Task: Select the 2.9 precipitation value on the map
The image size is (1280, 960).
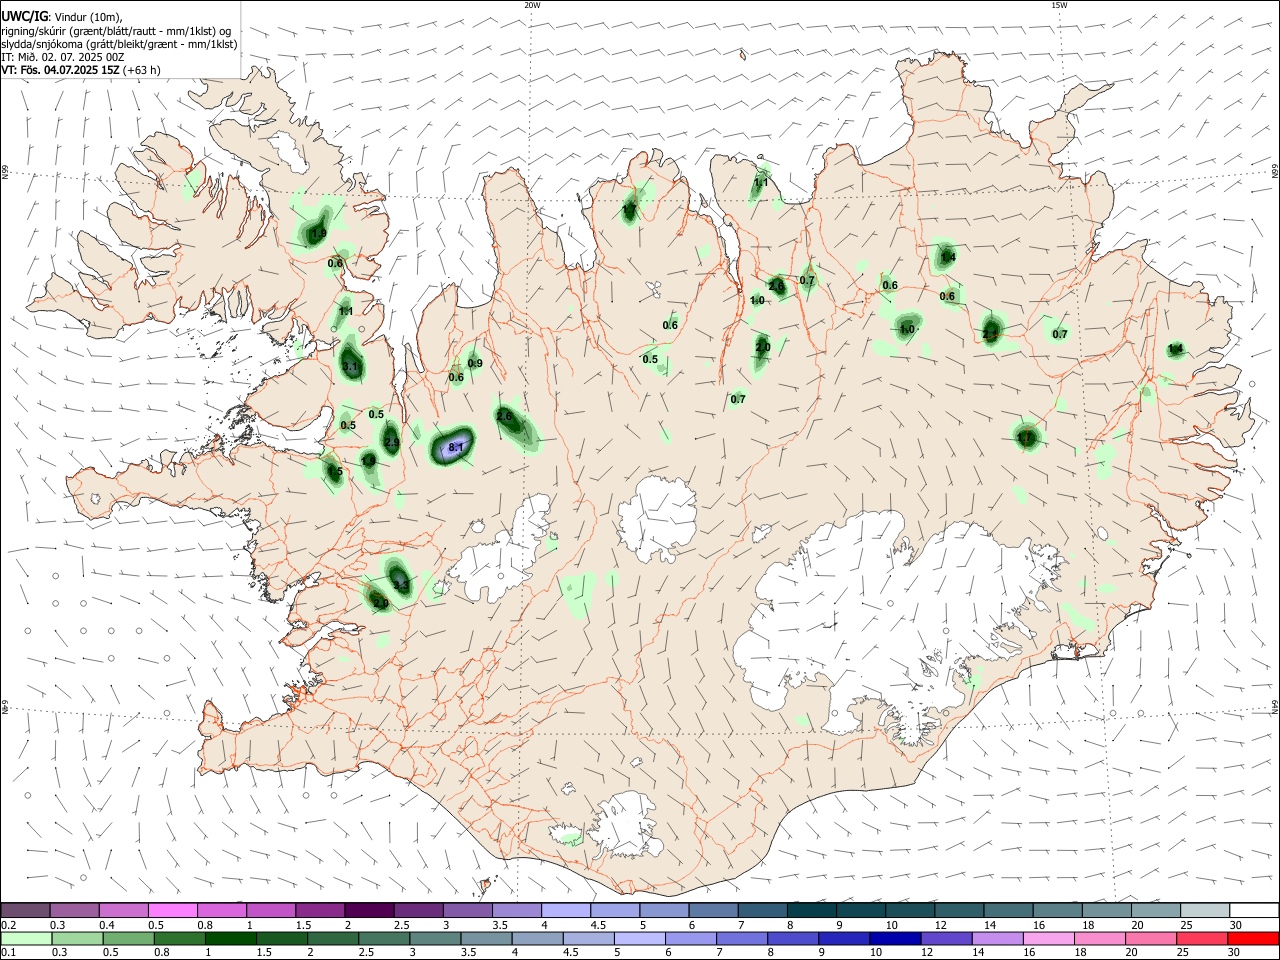Action: click(x=392, y=442)
